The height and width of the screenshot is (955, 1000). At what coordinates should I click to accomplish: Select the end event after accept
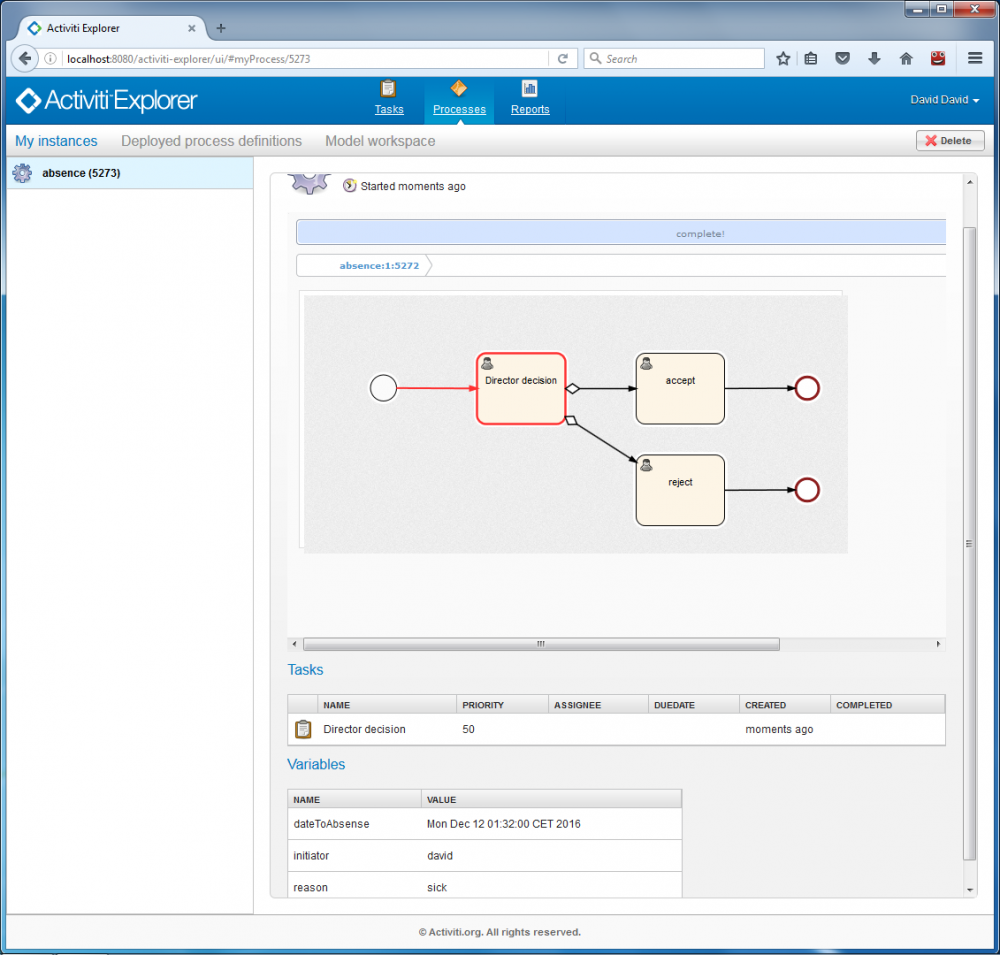click(807, 388)
